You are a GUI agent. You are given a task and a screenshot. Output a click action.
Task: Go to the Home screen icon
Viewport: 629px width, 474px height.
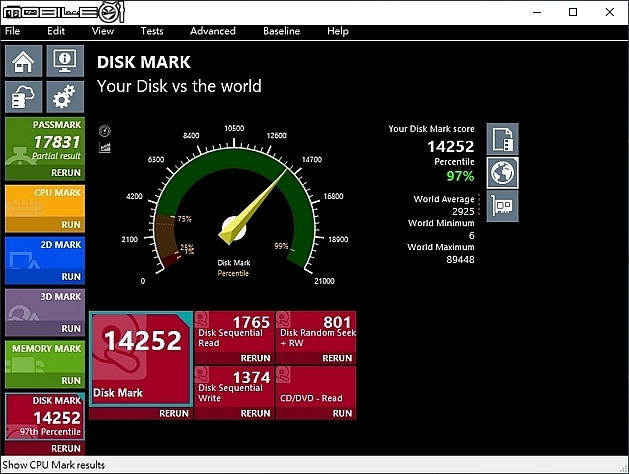(23, 61)
